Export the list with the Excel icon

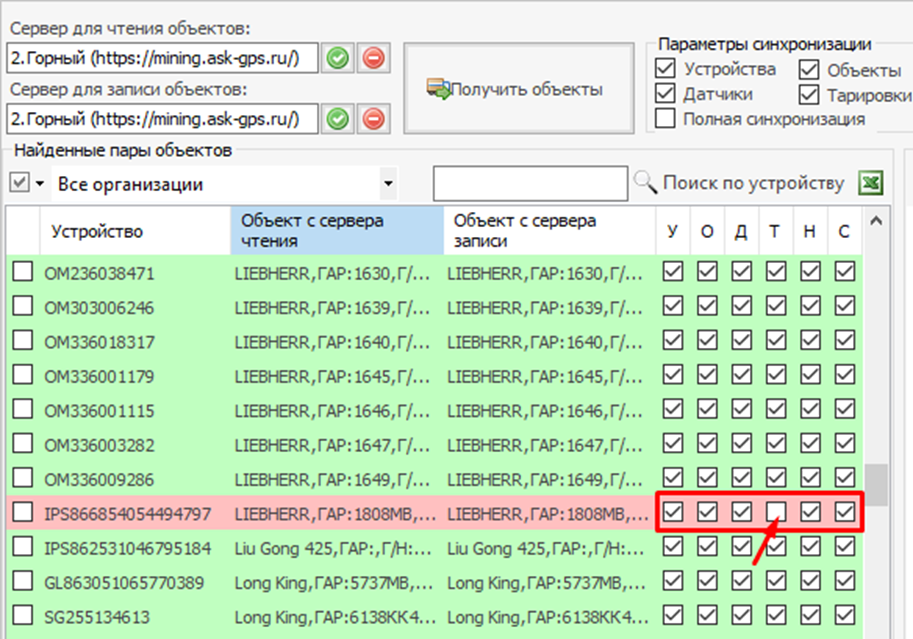pyautogui.click(x=872, y=184)
